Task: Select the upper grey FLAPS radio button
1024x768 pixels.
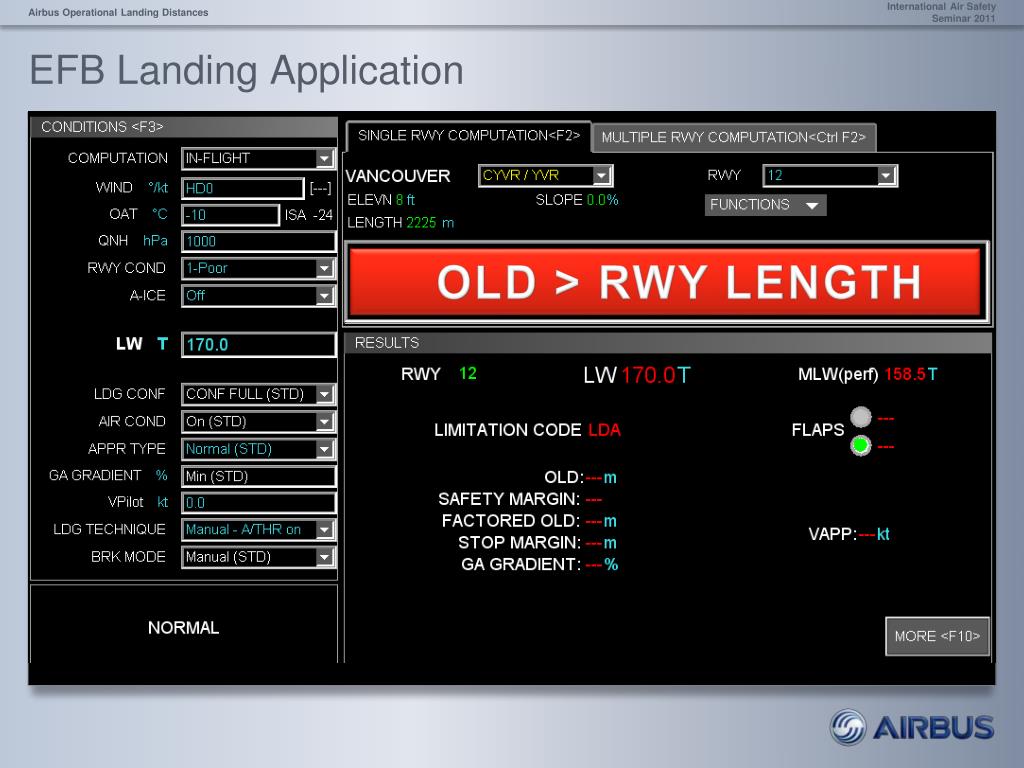Action: pos(861,417)
